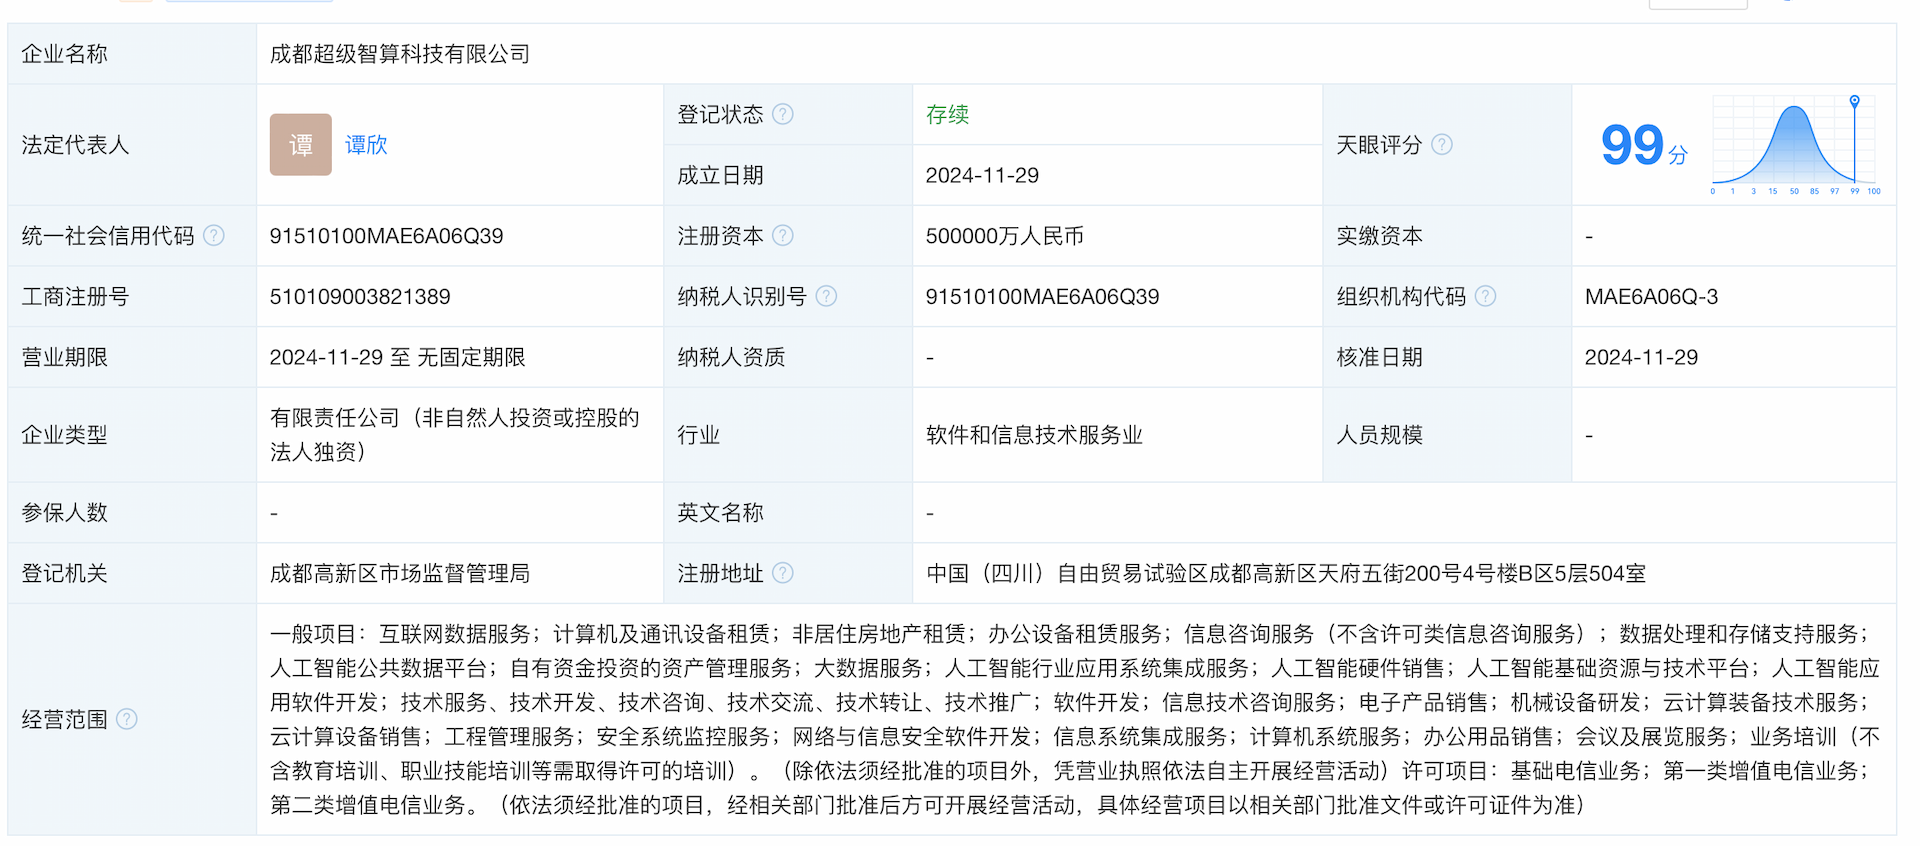Click registration authority 成都高新区市场监督管理局
This screenshot has height=846, width=1920.
[x=400, y=573]
